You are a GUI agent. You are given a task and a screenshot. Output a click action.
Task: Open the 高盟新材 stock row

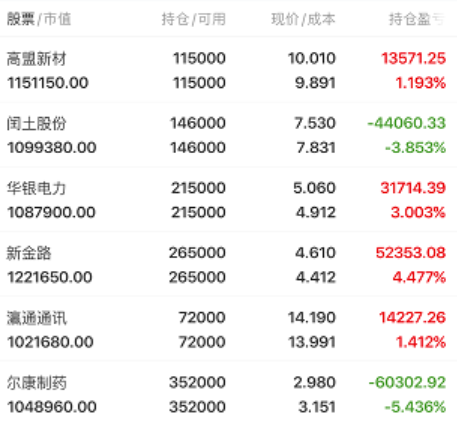pyautogui.click(x=228, y=70)
